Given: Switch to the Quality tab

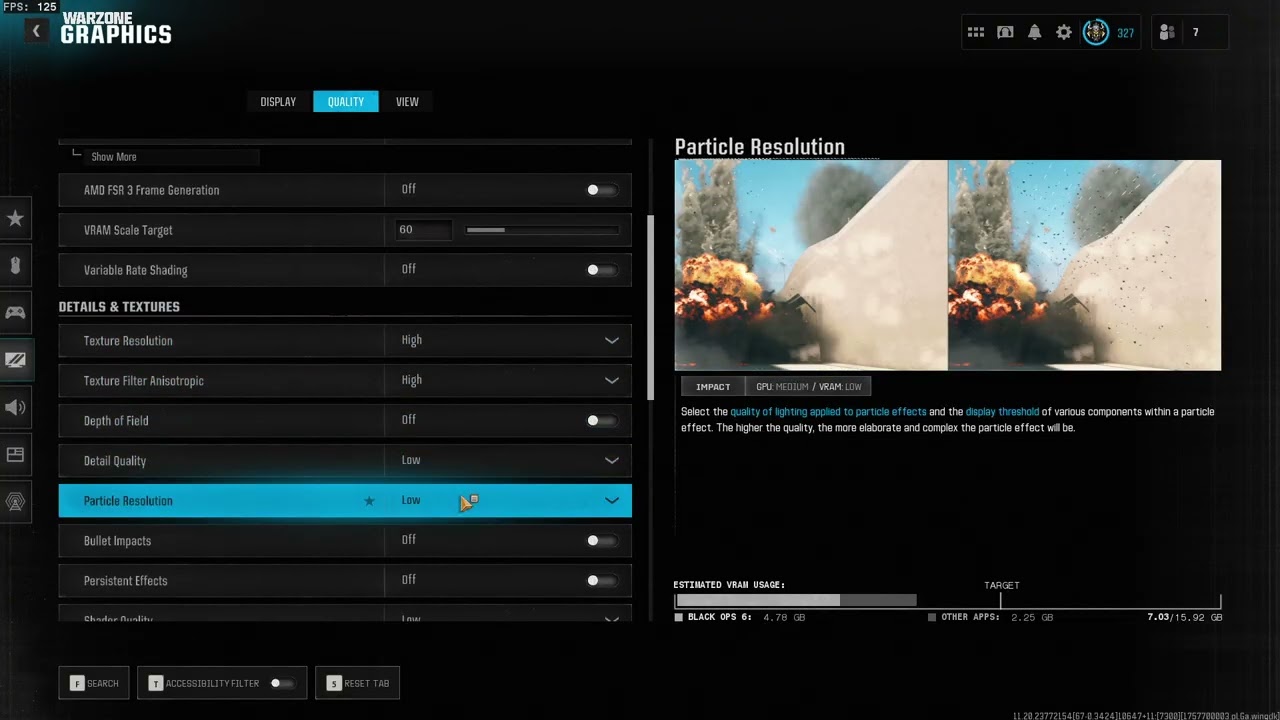Looking at the screenshot, I should point(346,102).
